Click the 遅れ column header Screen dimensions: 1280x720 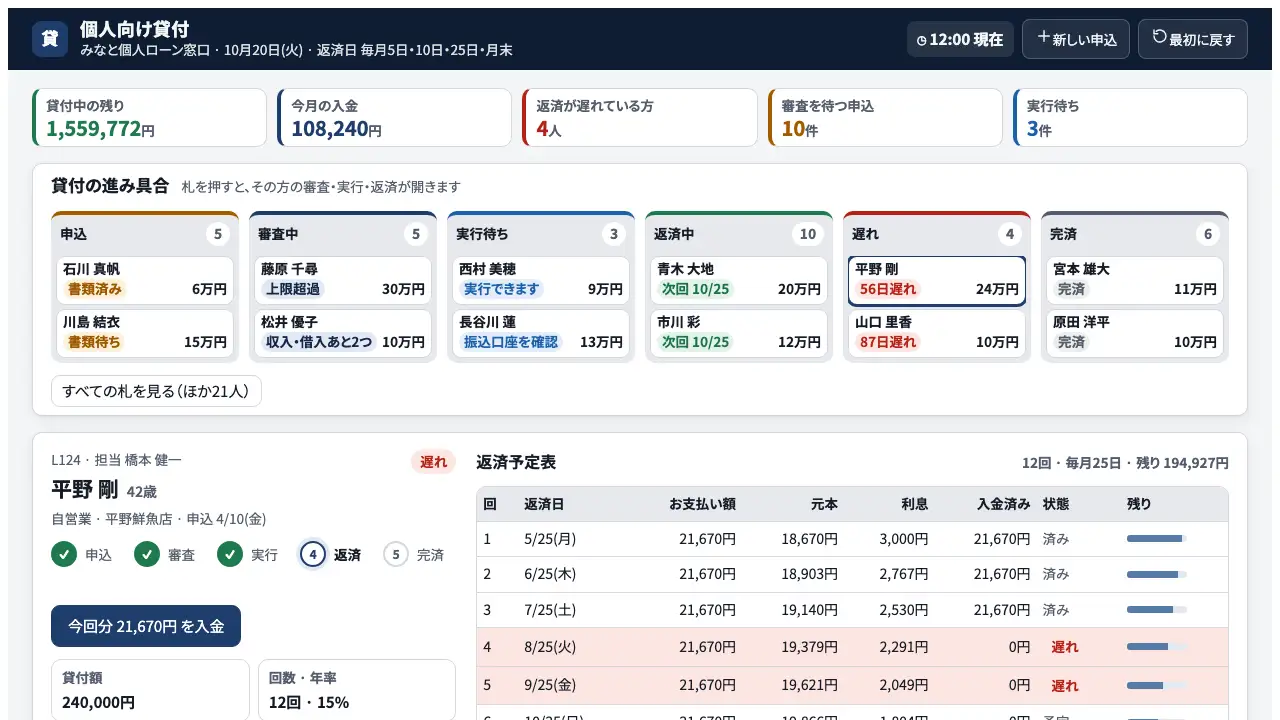coord(937,234)
